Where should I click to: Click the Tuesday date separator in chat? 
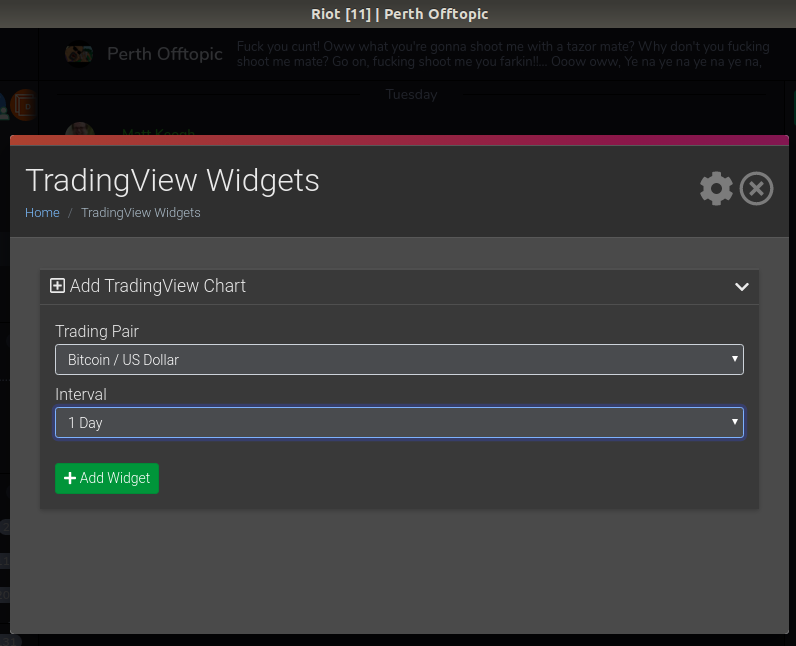411,94
